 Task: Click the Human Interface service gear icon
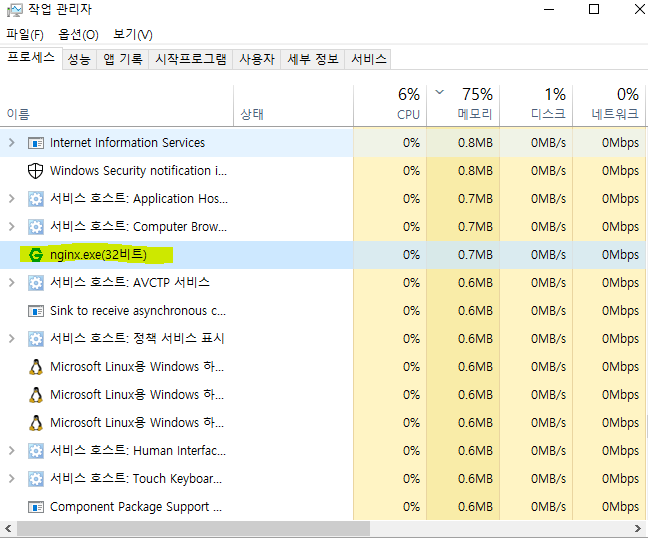[36, 451]
